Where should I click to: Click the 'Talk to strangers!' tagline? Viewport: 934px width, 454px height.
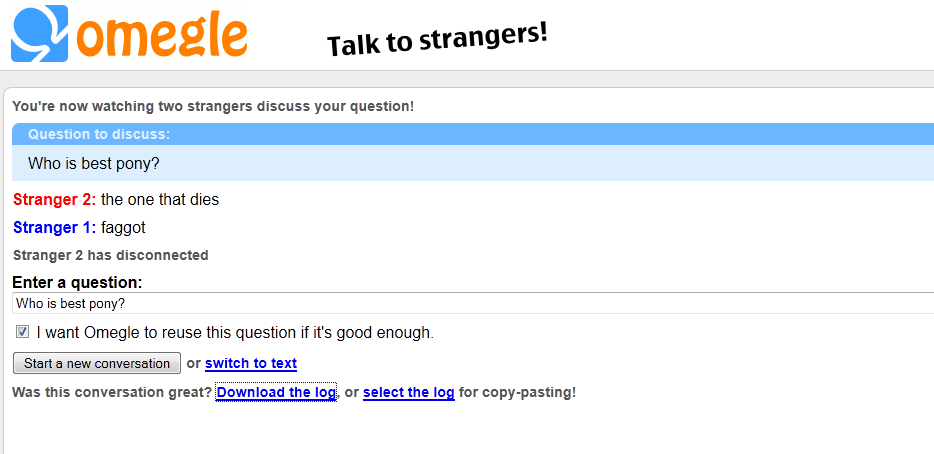coord(437,40)
